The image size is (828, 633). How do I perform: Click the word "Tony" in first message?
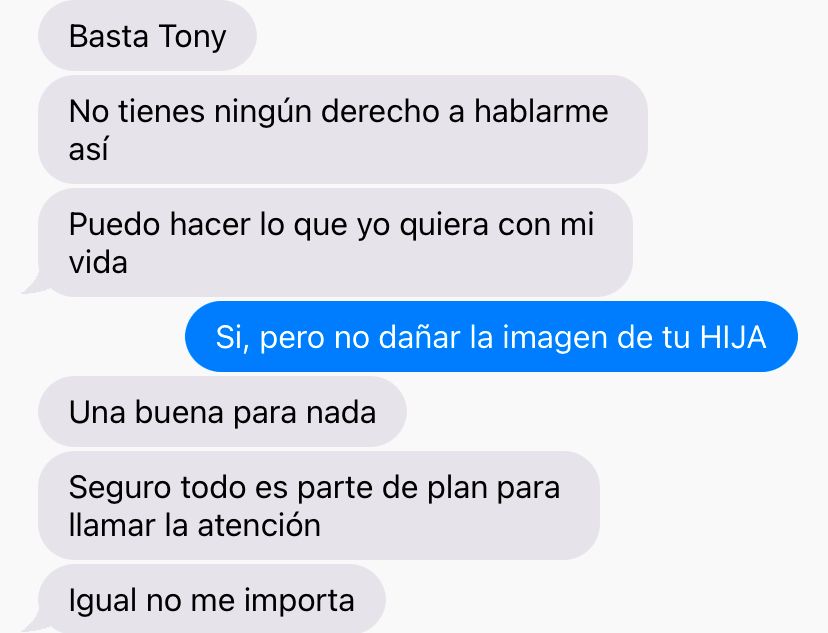[x=192, y=37]
